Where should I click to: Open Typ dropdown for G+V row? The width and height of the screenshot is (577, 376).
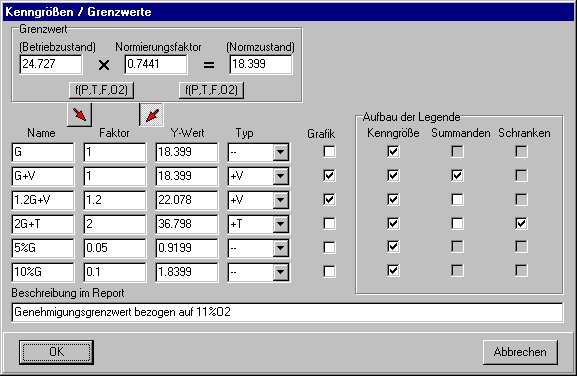pos(280,176)
